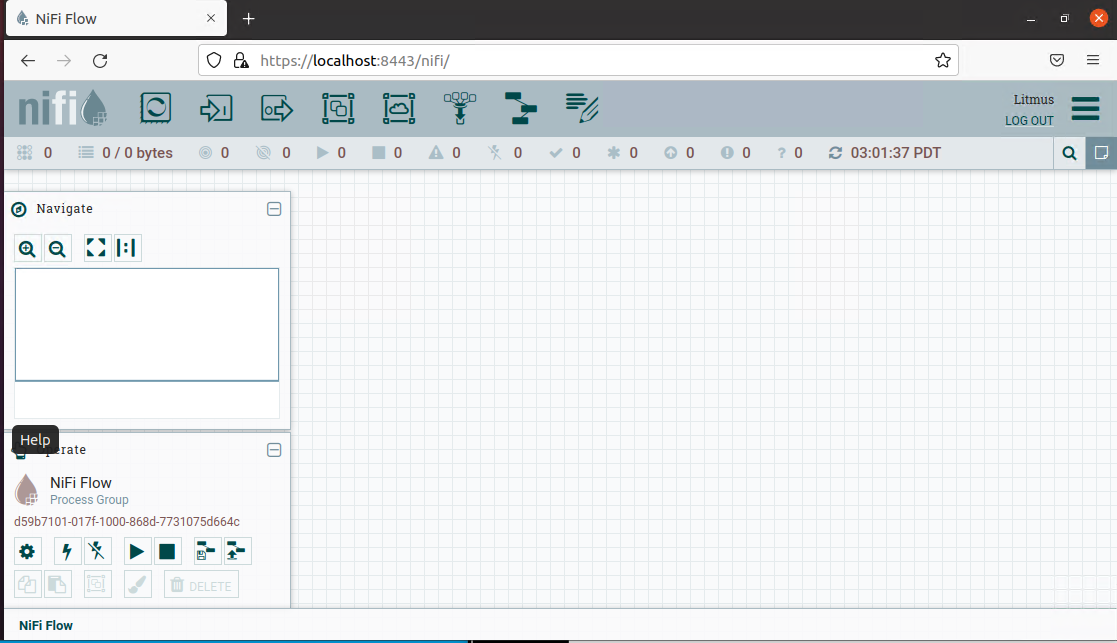1117x643 pixels.
Task: Click the refresh icon in status bar
Action: tap(835, 153)
